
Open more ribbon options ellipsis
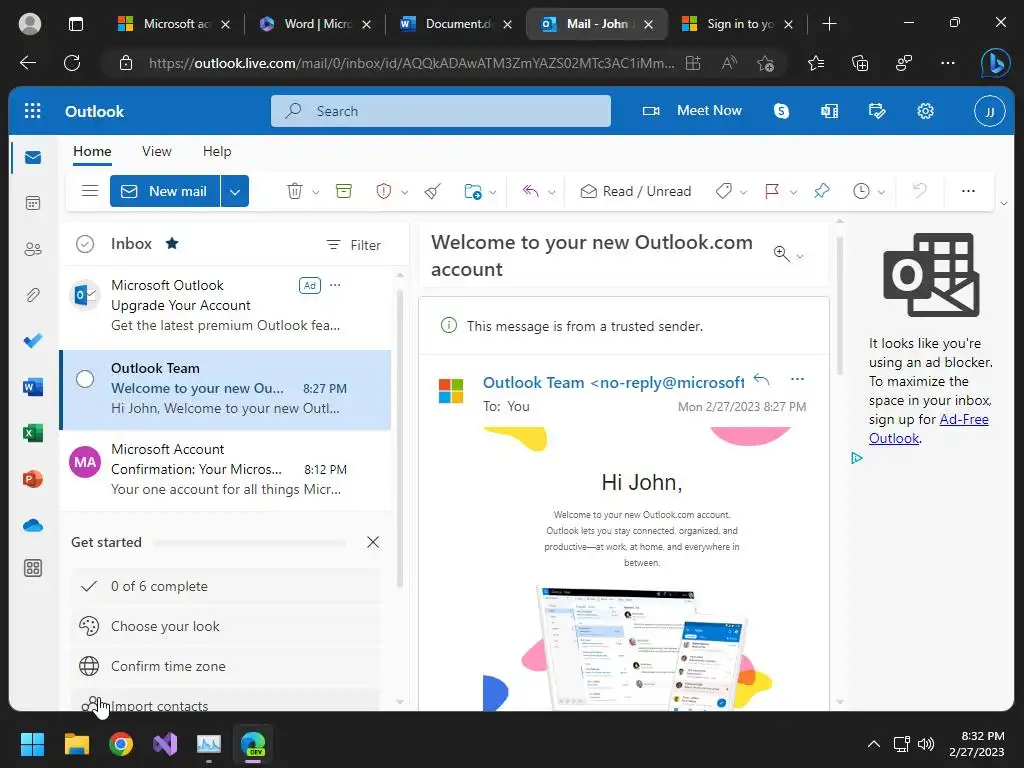[968, 191]
